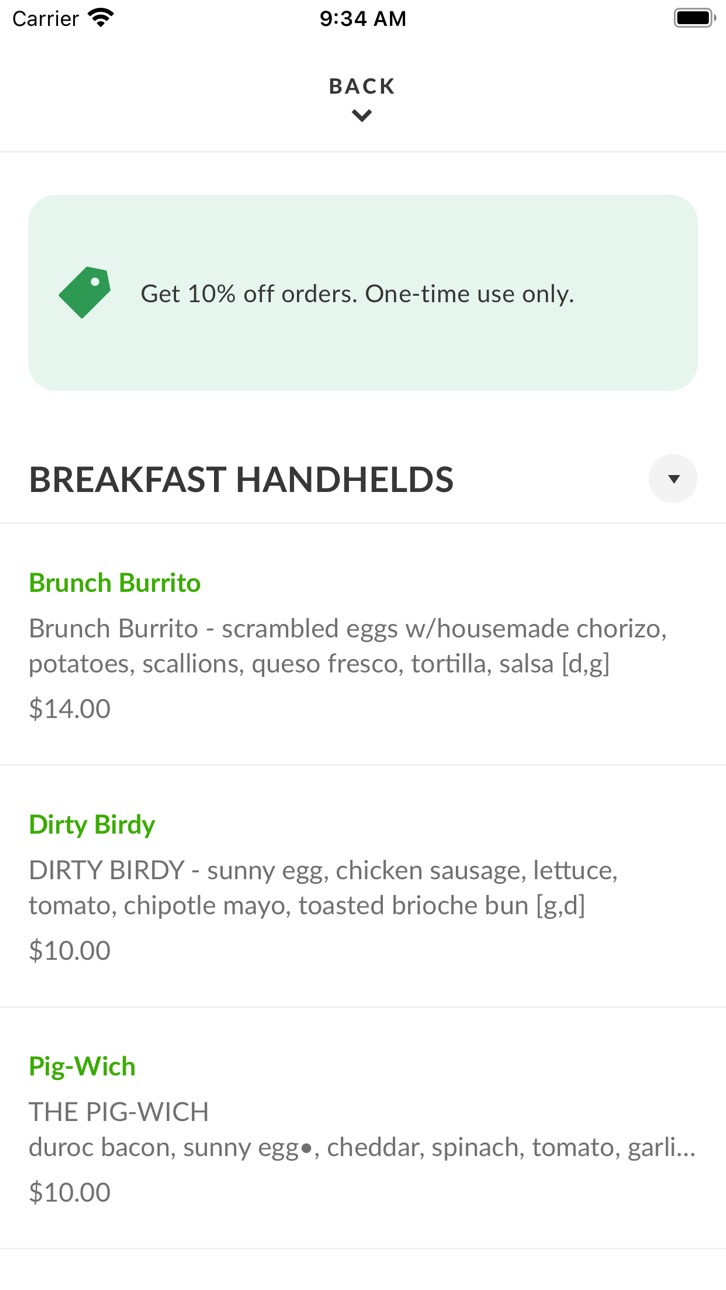Tap the green discount tag icon

(85, 292)
